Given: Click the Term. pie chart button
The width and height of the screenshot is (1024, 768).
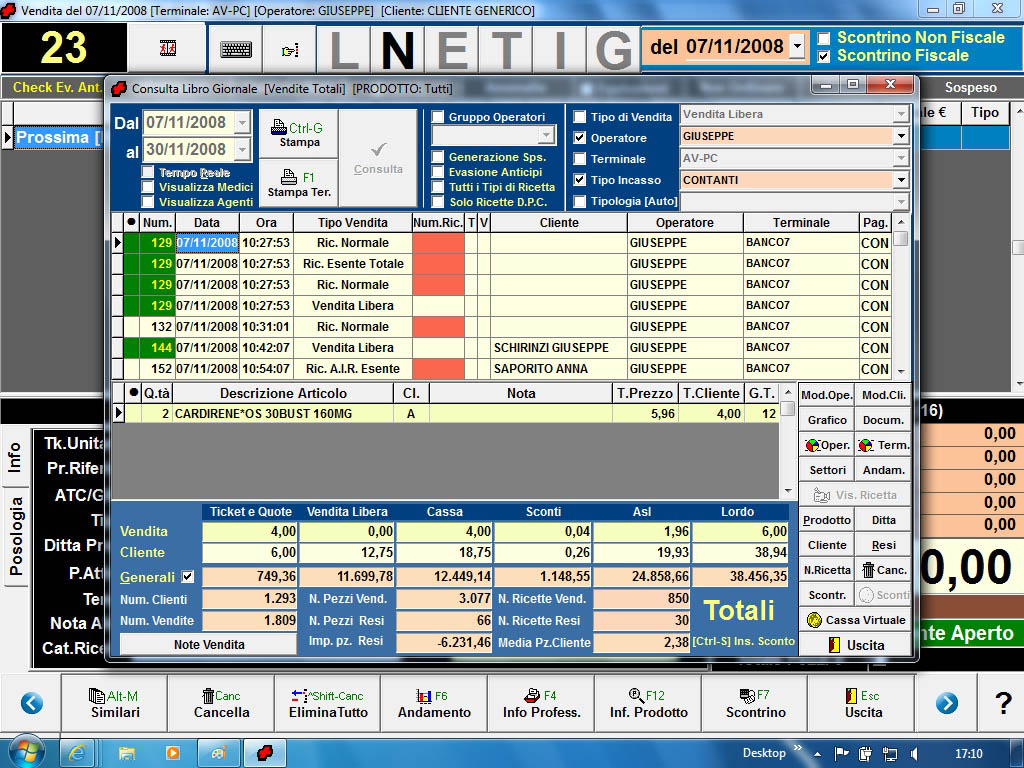Looking at the screenshot, I should 883,445.
